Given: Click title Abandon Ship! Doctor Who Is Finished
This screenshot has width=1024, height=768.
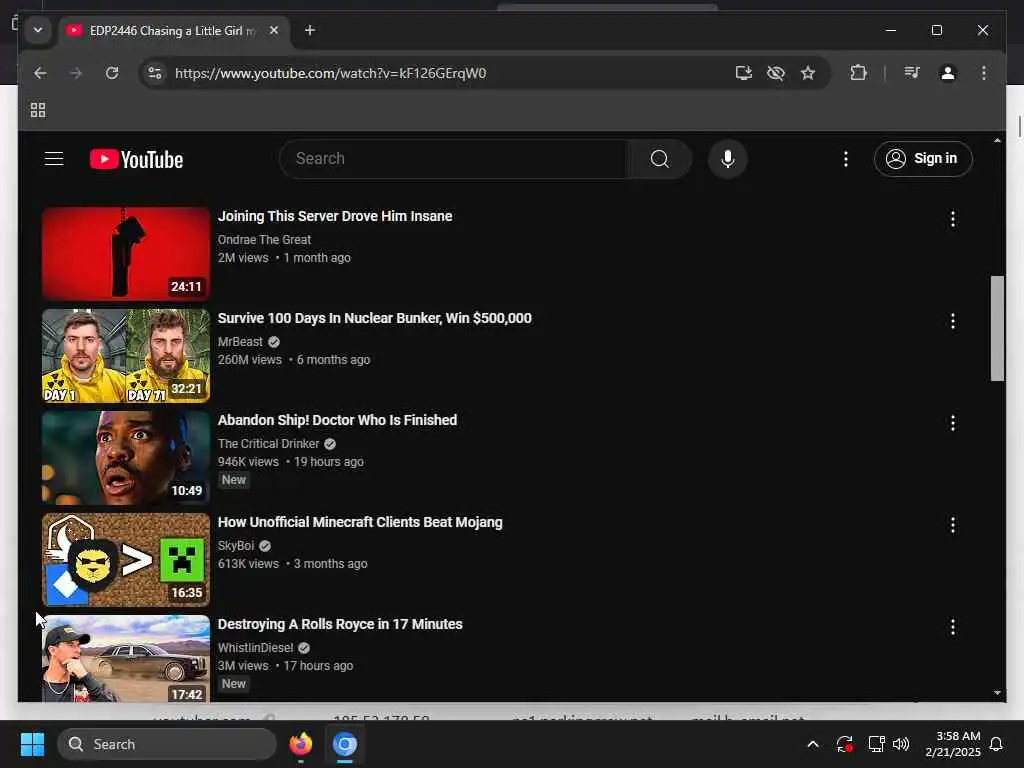Looking at the screenshot, I should 337,420.
